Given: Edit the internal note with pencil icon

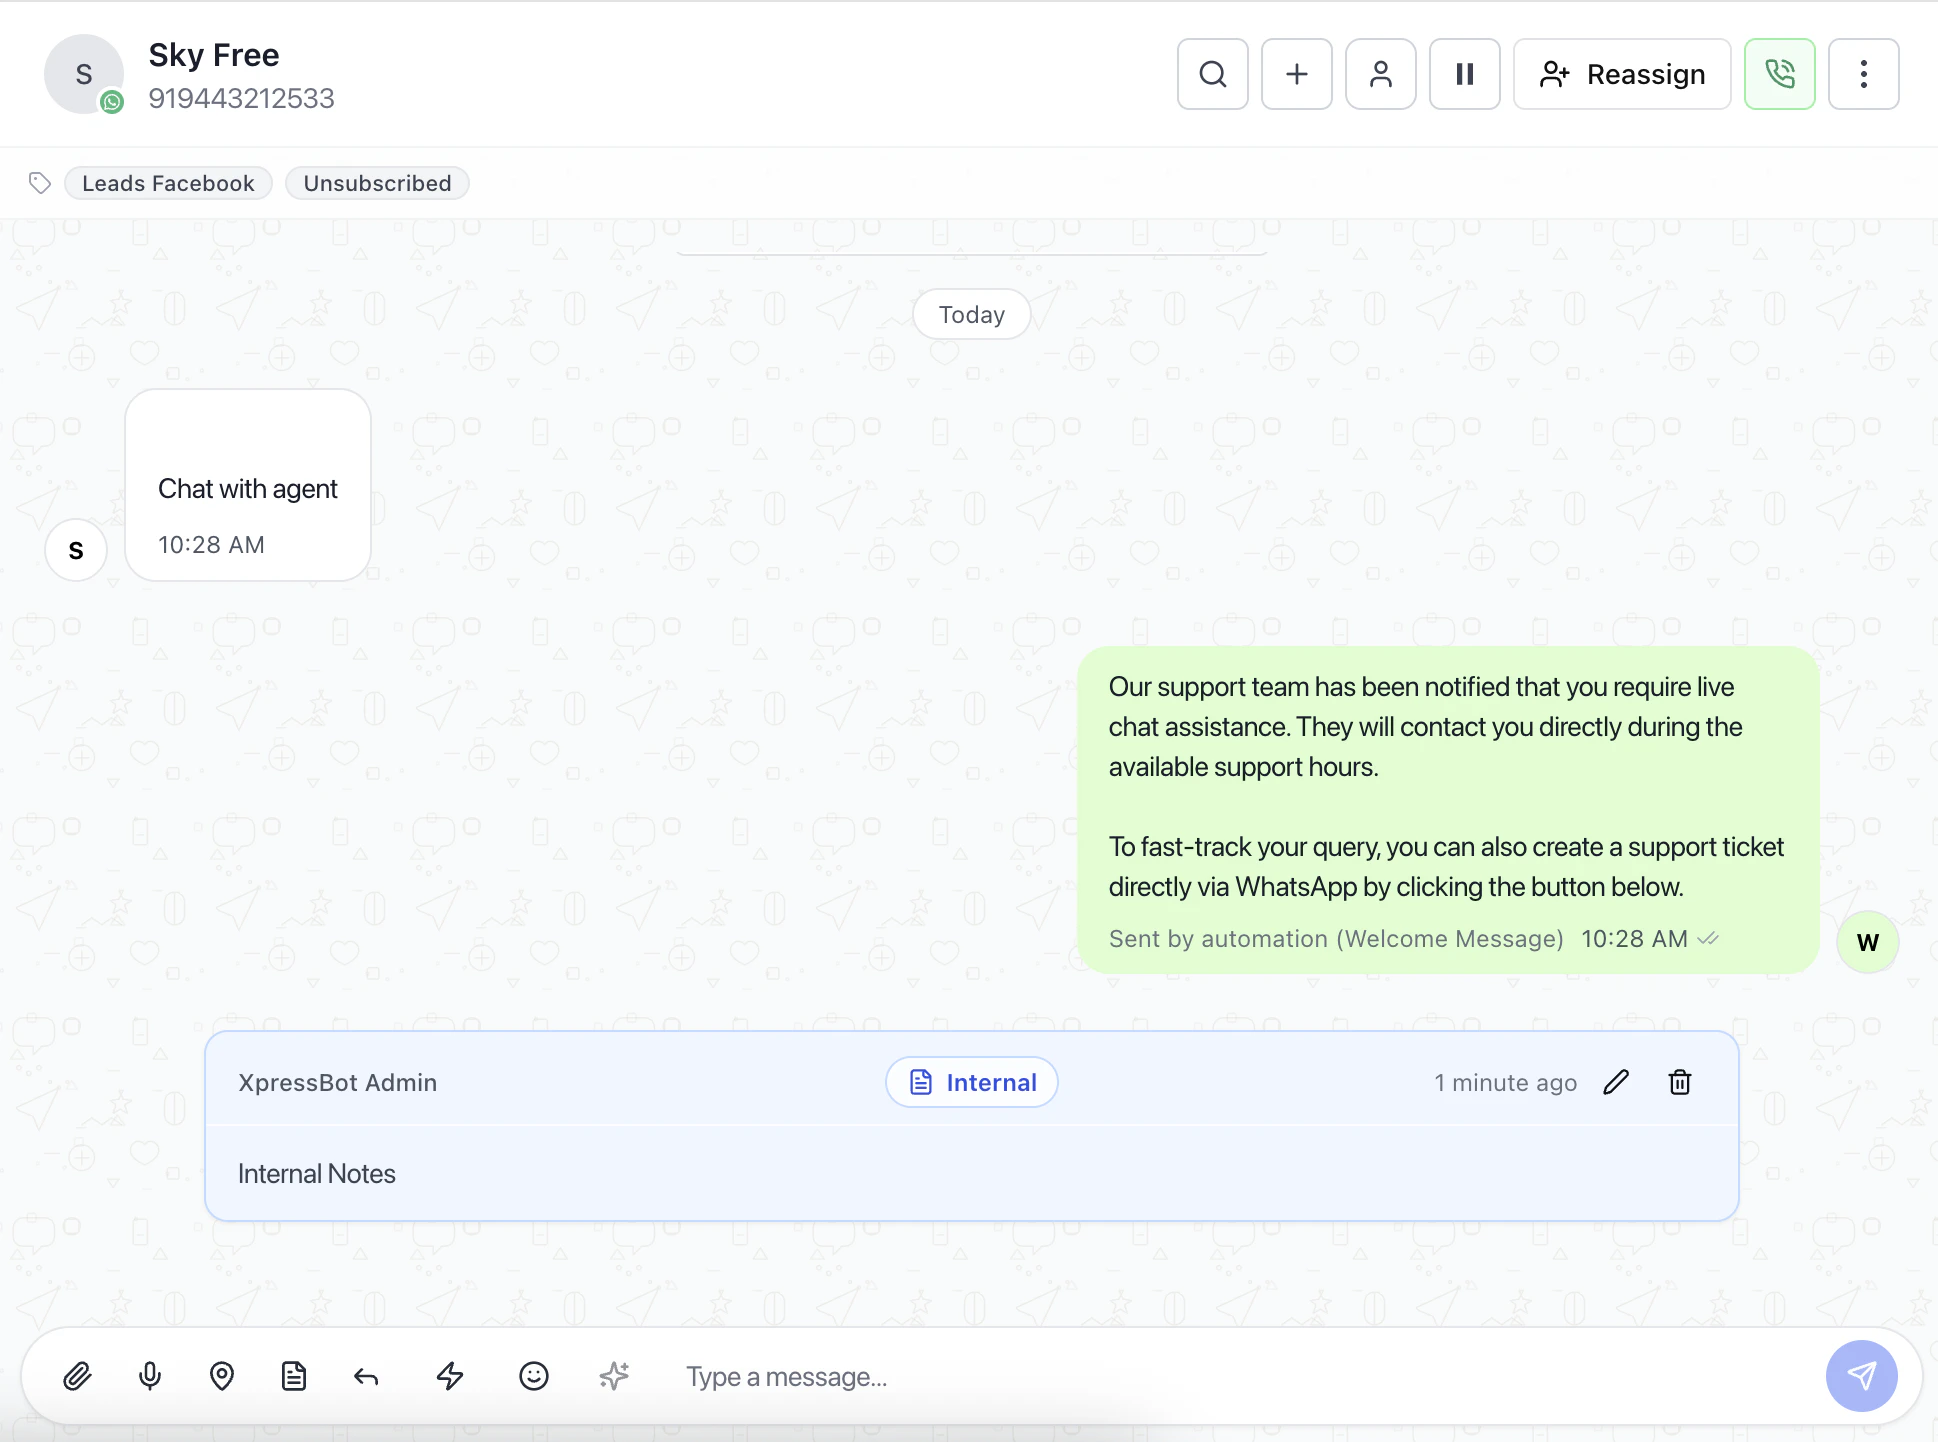Looking at the screenshot, I should [1616, 1082].
